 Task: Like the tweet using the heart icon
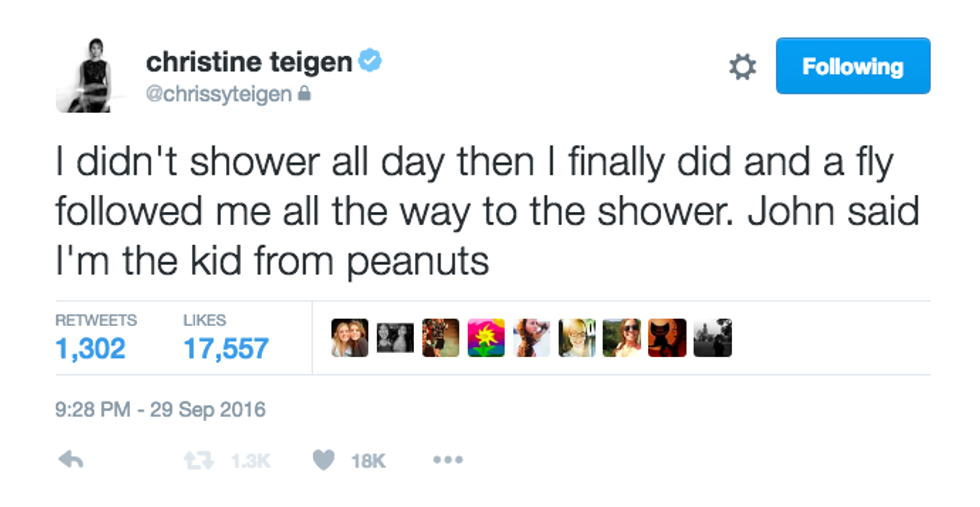(x=323, y=461)
